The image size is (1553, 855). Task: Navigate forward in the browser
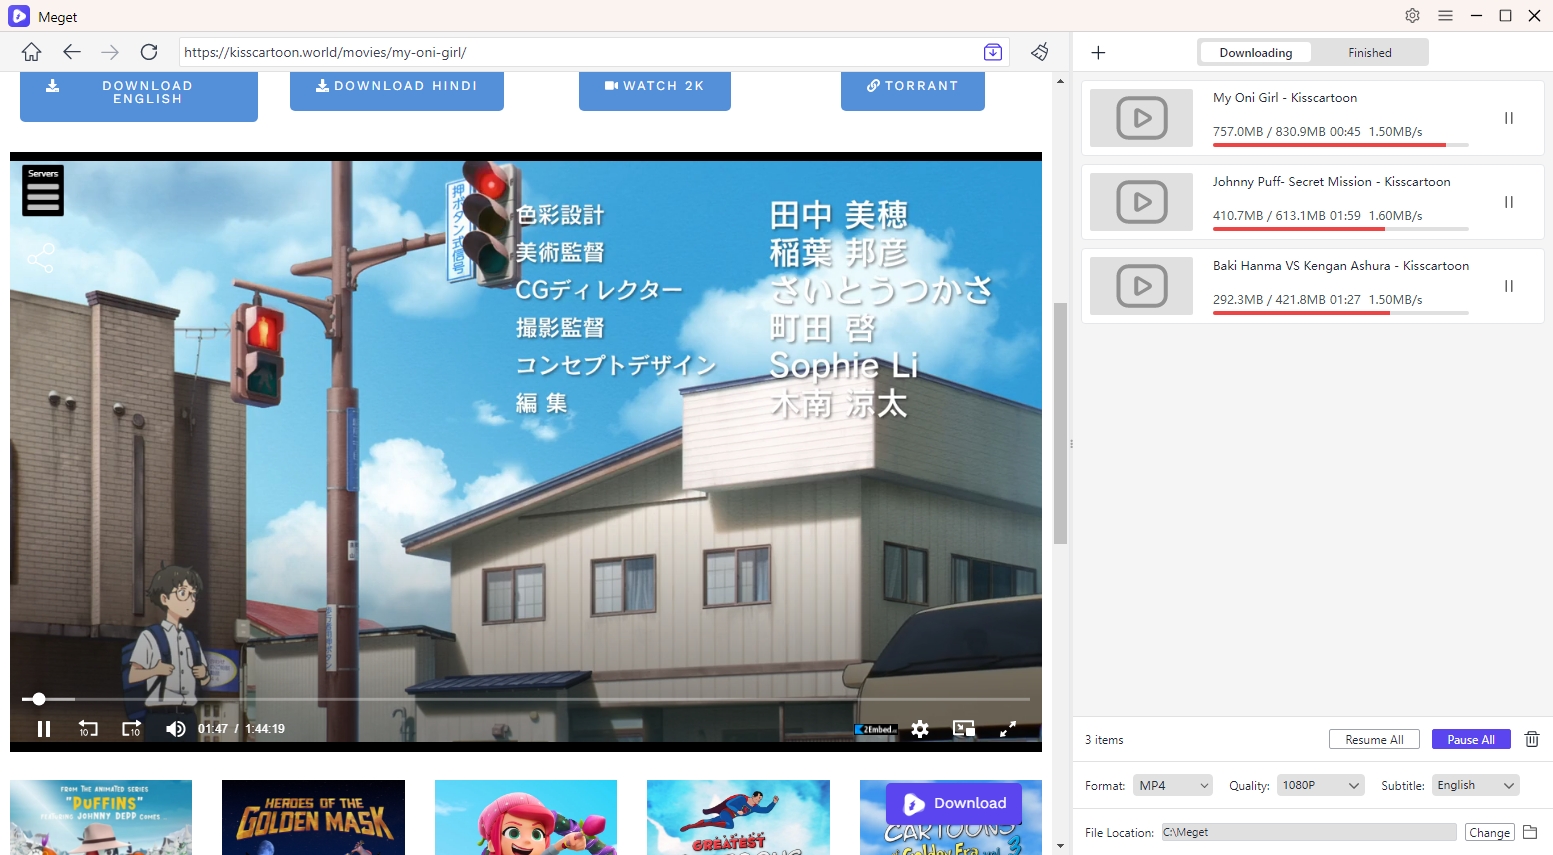coord(110,52)
